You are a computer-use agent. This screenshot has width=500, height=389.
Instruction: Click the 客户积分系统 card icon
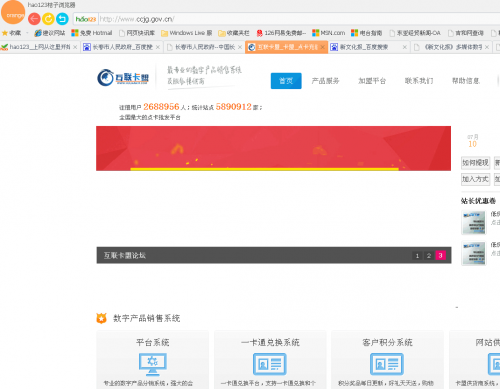[x=387, y=364]
